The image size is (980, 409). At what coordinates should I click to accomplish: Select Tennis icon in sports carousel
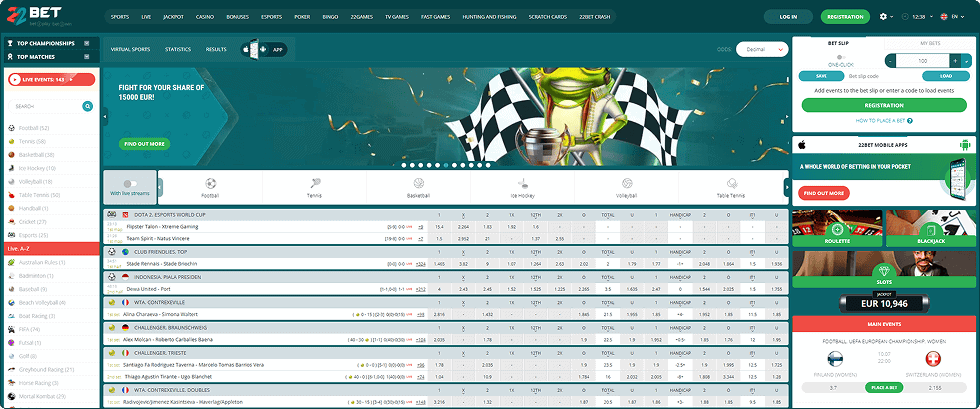314,183
